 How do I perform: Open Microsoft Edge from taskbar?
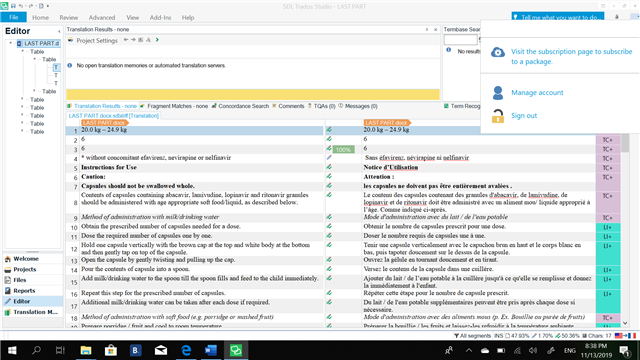186,350
